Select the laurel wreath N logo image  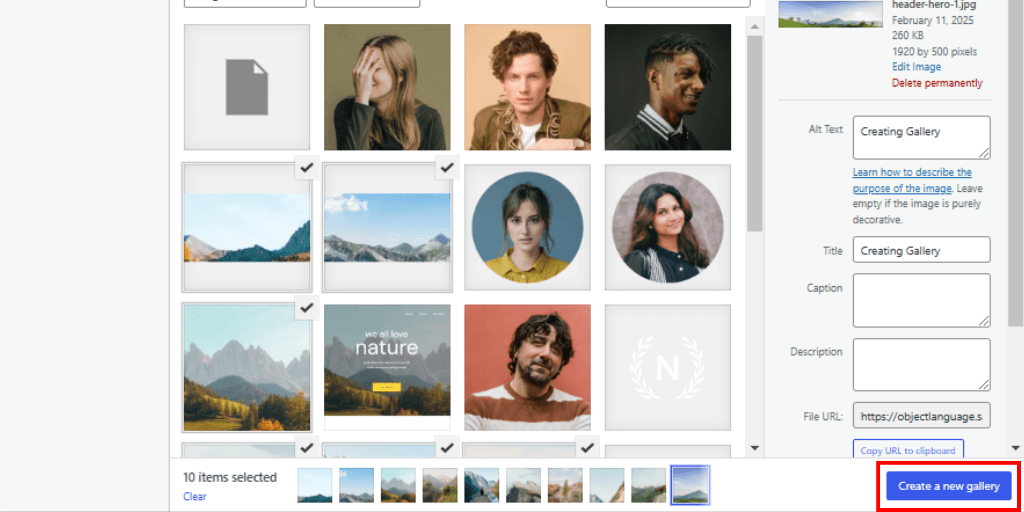667,368
